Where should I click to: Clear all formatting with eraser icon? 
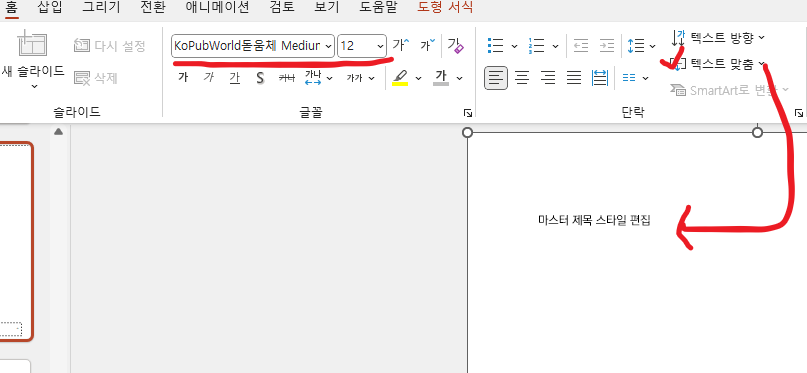click(x=455, y=45)
